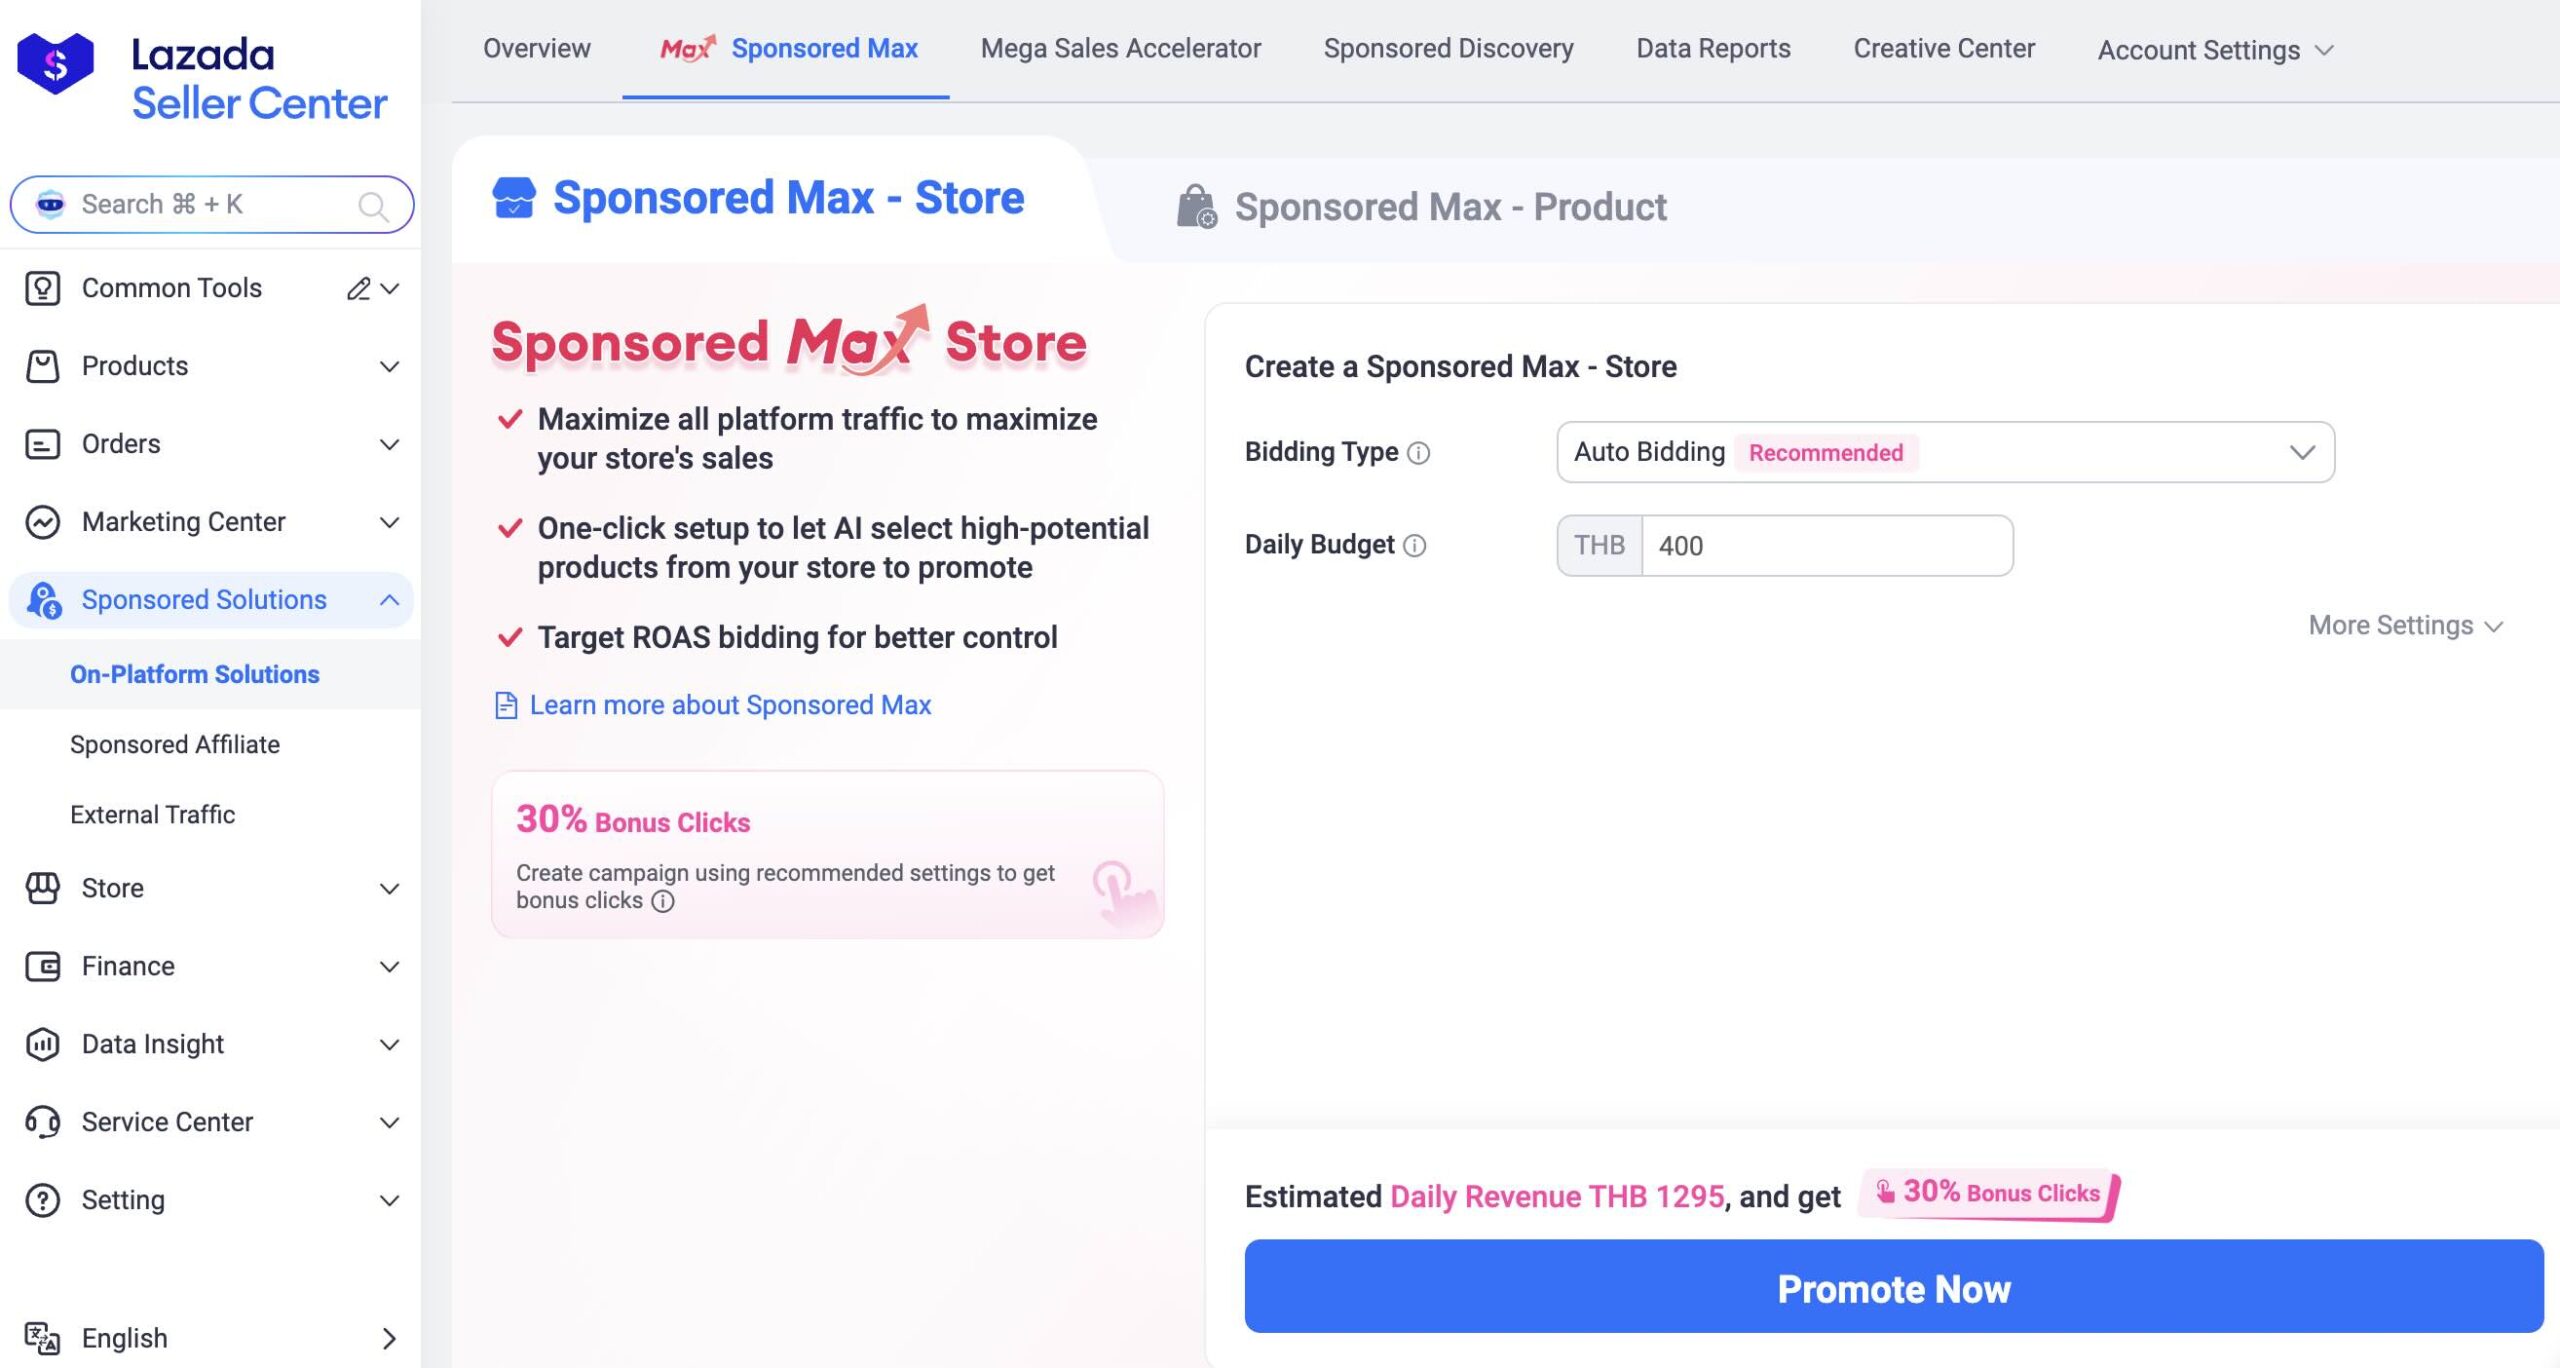Expand the Common Tools section chevron

pyautogui.click(x=390, y=289)
